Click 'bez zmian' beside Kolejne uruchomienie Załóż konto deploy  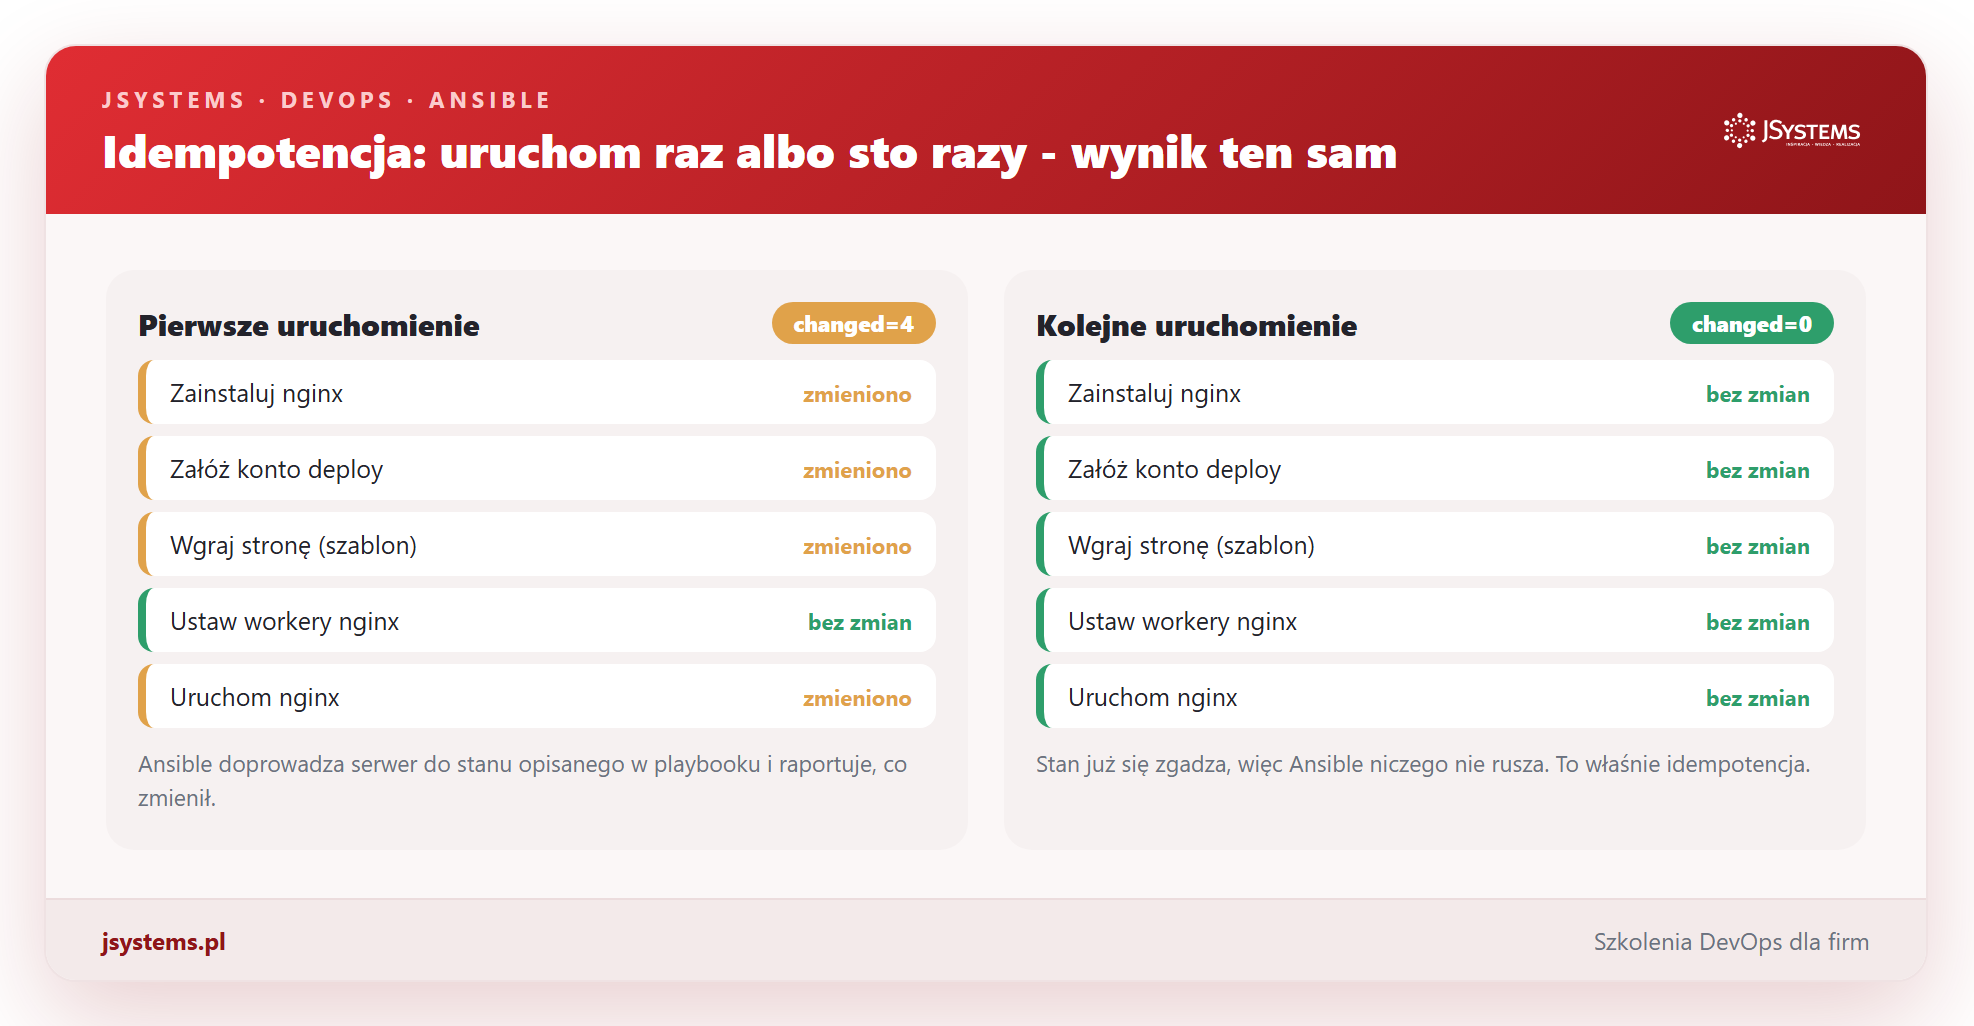(x=1758, y=471)
